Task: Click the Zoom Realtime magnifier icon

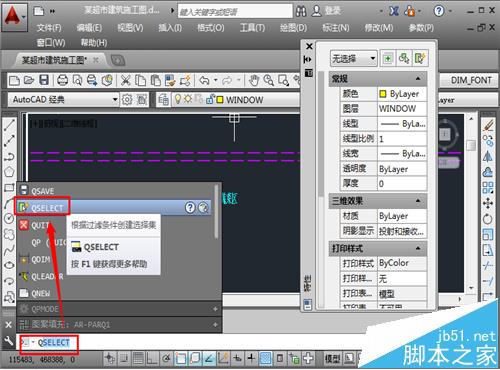Action: pos(269,80)
